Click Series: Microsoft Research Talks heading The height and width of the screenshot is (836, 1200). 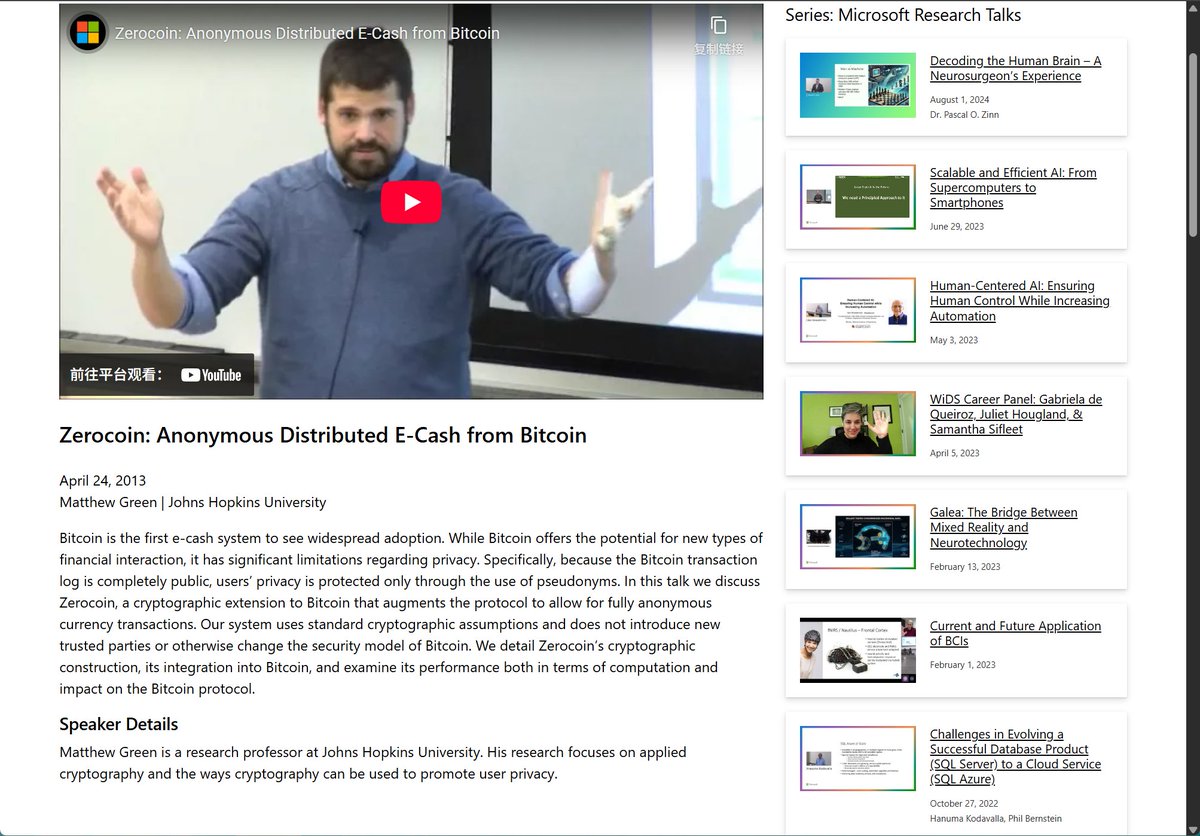(903, 15)
